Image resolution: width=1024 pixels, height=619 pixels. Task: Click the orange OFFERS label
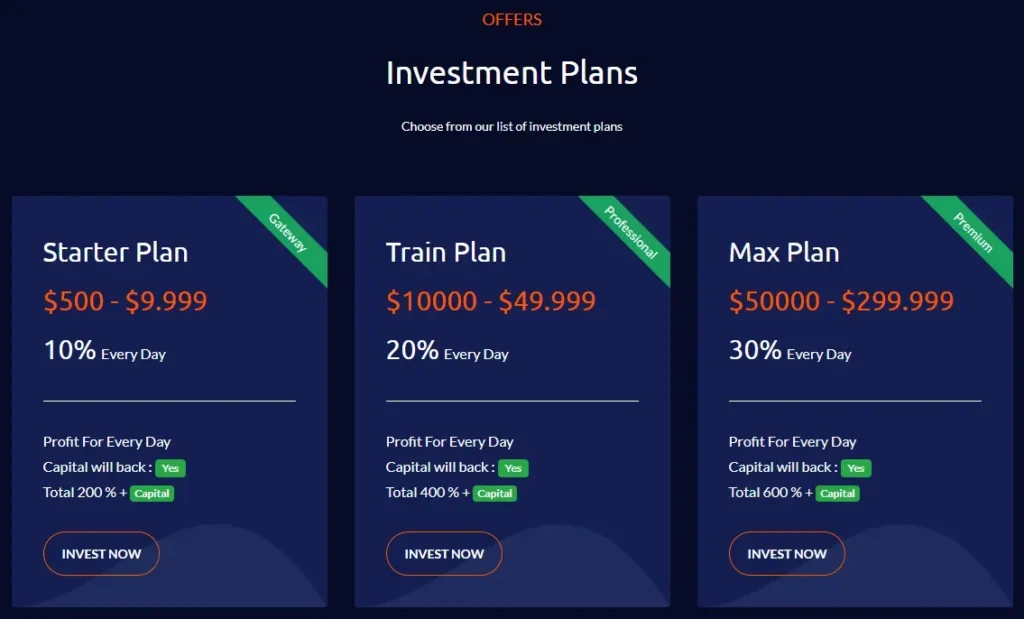coord(512,20)
